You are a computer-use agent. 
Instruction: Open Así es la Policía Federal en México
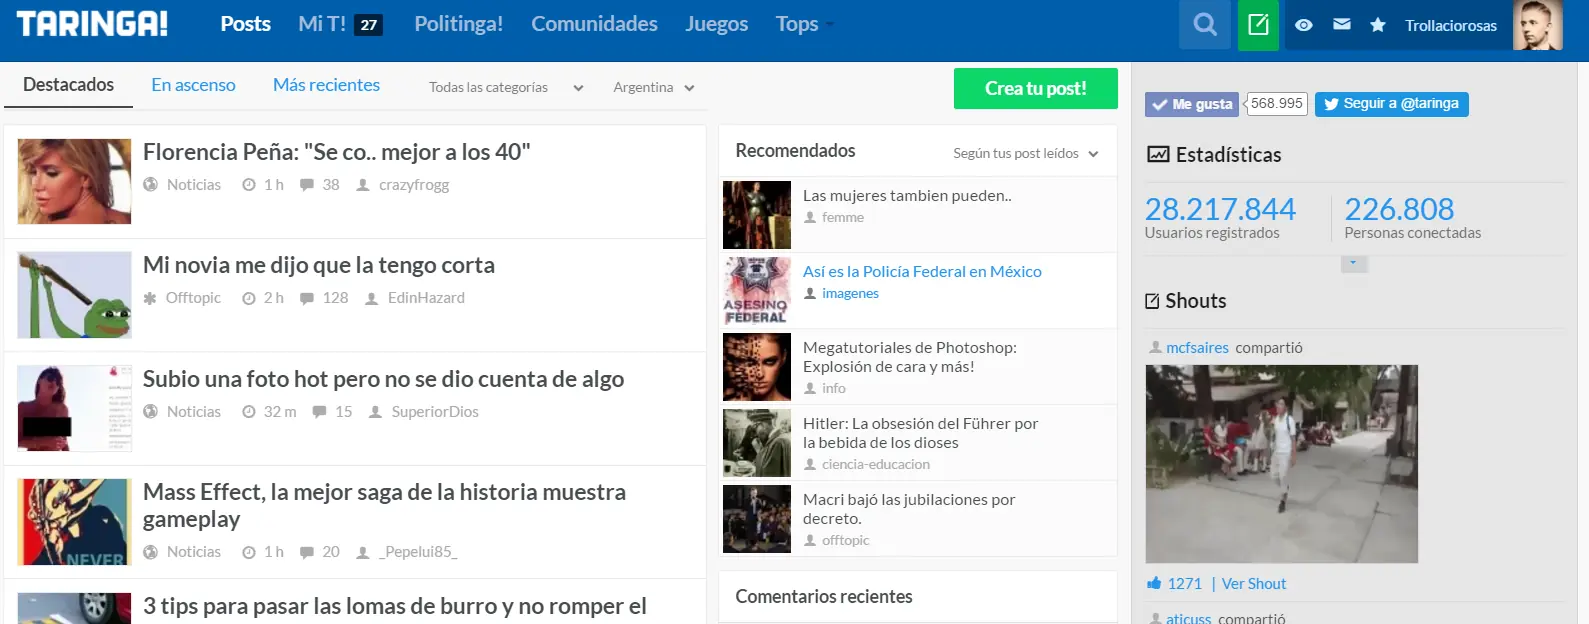pyautogui.click(x=922, y=271)
